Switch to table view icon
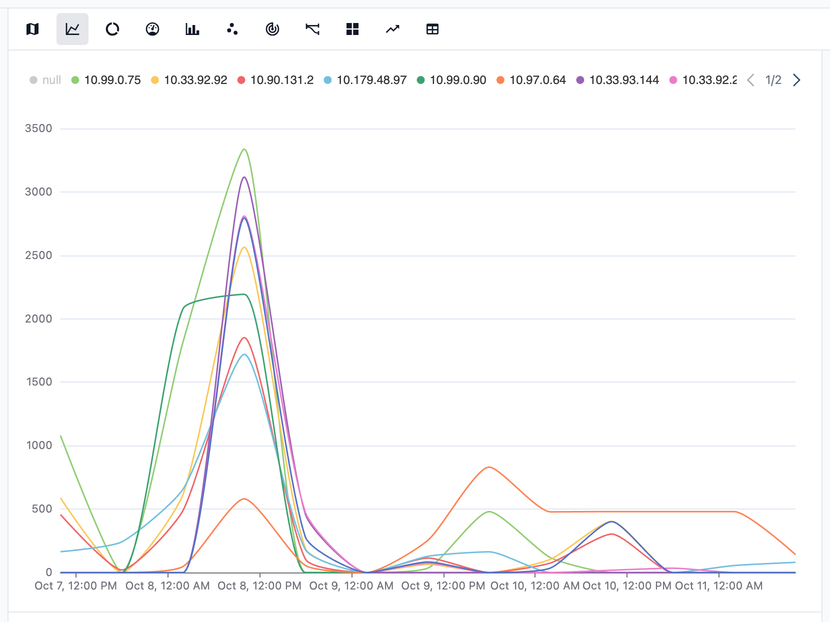This screenshot has height=622, width=830. pos(432,29)
